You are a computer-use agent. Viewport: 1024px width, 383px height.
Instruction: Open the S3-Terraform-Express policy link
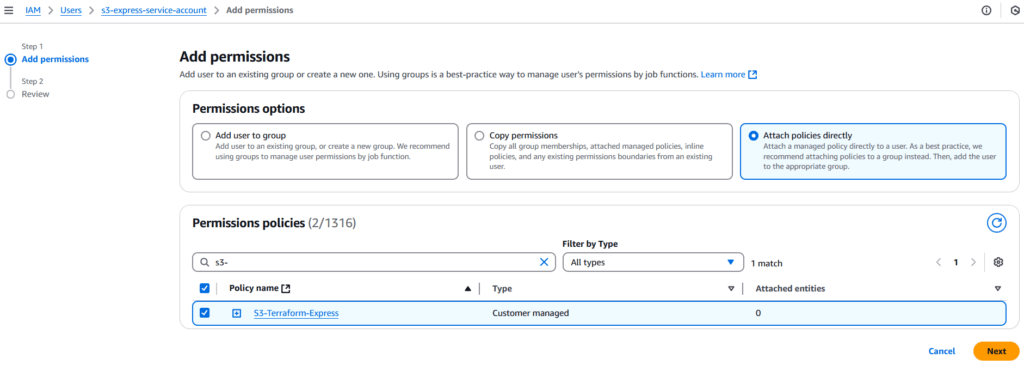(x=296, y=313)
